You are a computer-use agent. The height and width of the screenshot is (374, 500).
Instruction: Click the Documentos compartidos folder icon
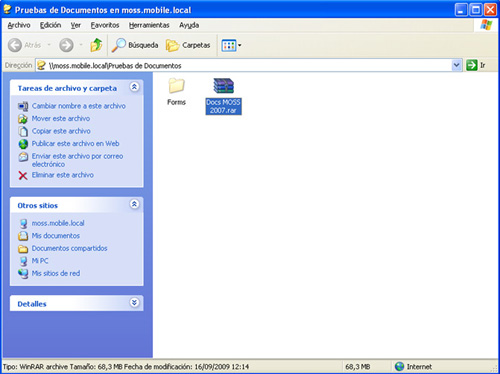[23, 249]
